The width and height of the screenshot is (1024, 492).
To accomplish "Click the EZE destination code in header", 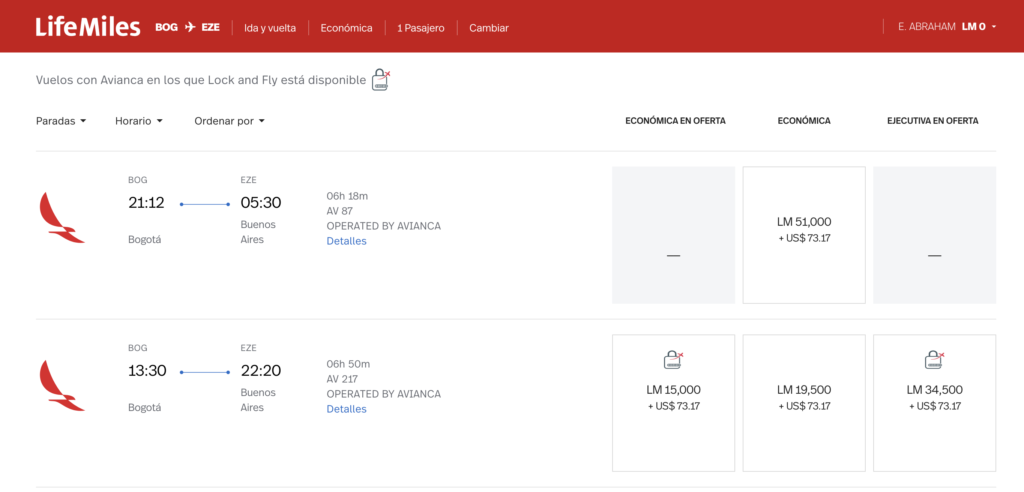I will pos(210,27).
